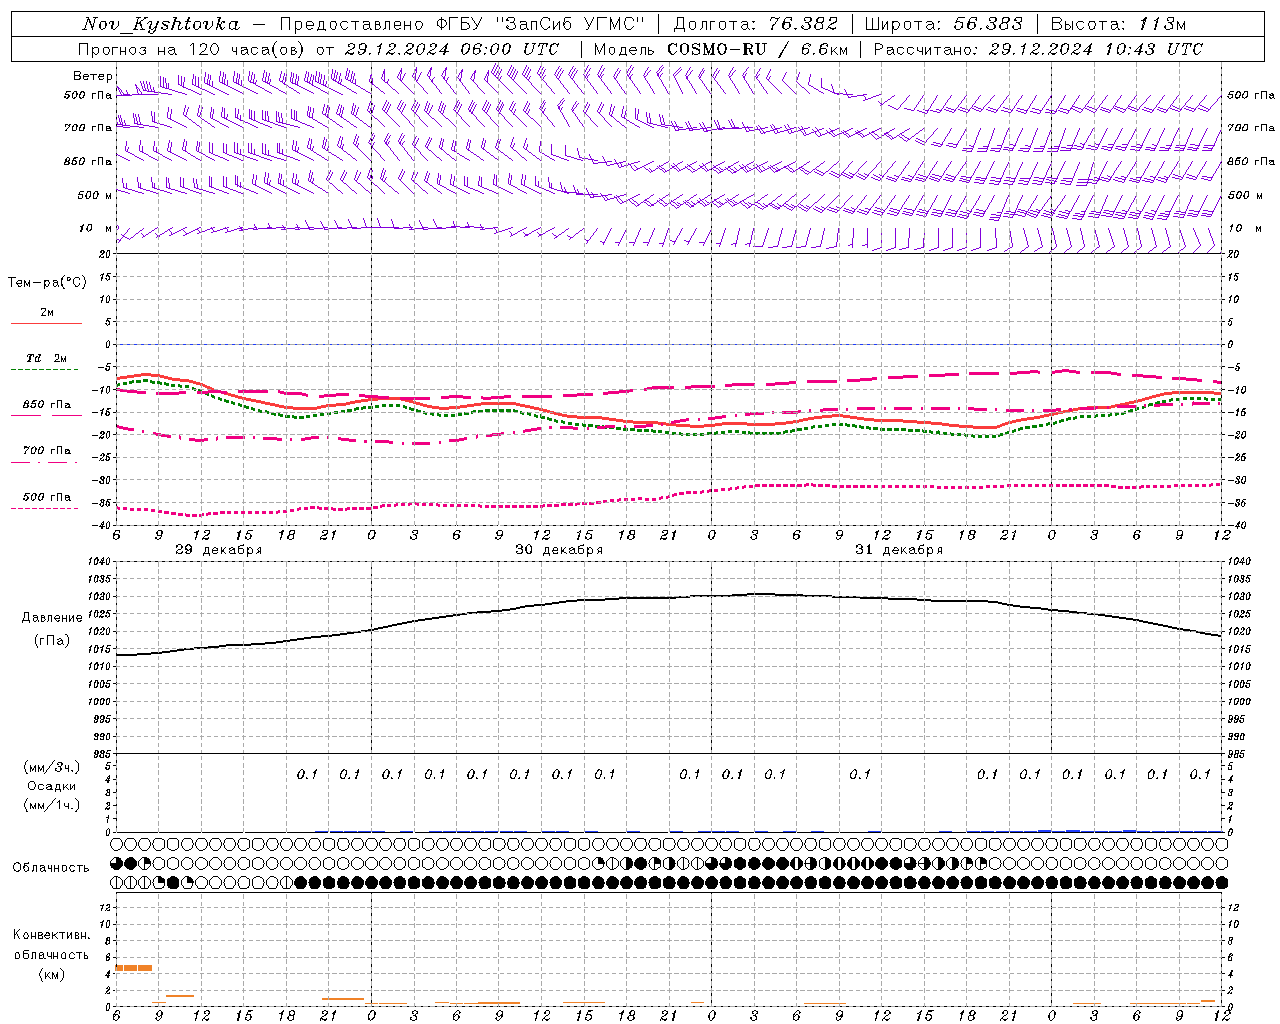Click the date label 31 декабря
1280x1024 pixels.
click(899, 550)
